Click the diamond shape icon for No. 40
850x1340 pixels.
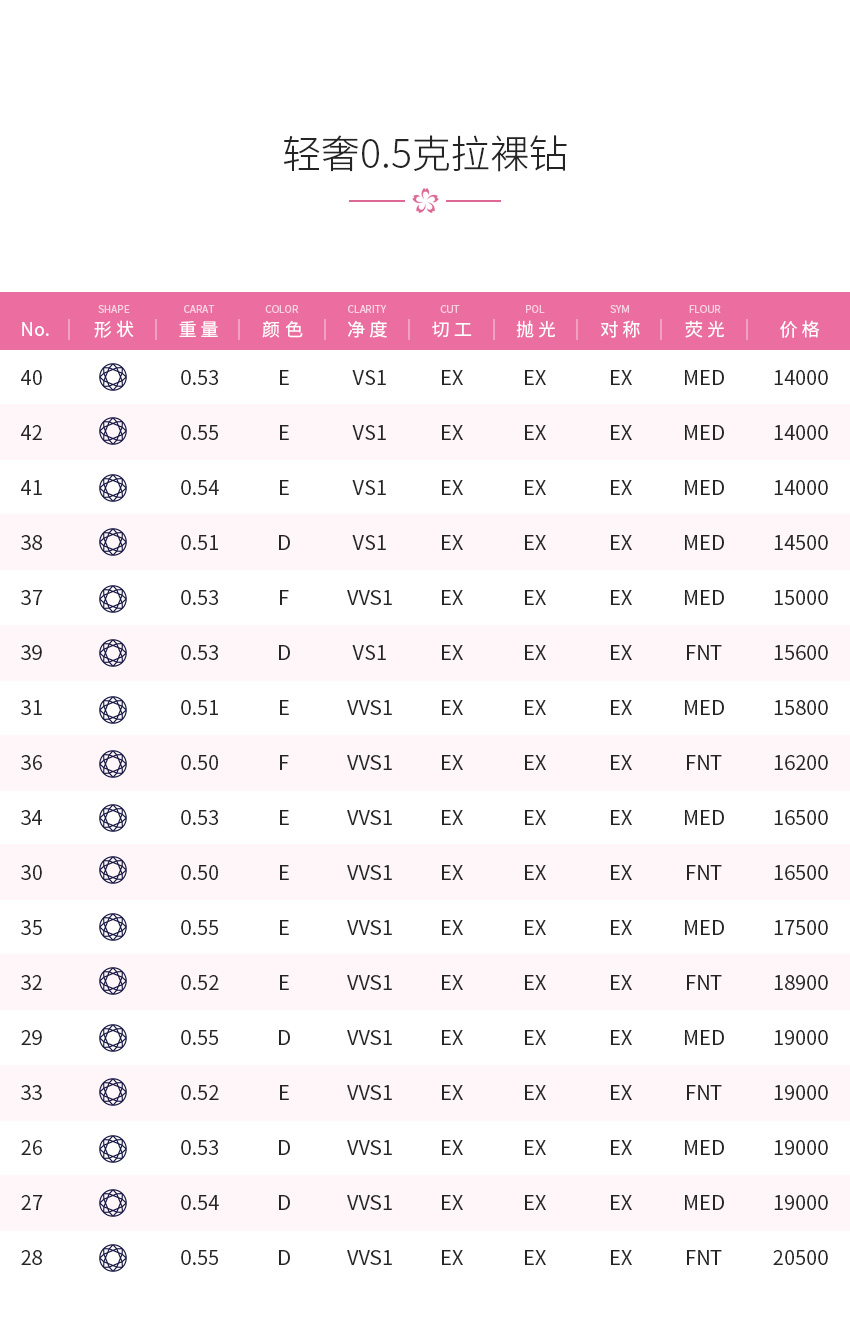pos(113,377)
